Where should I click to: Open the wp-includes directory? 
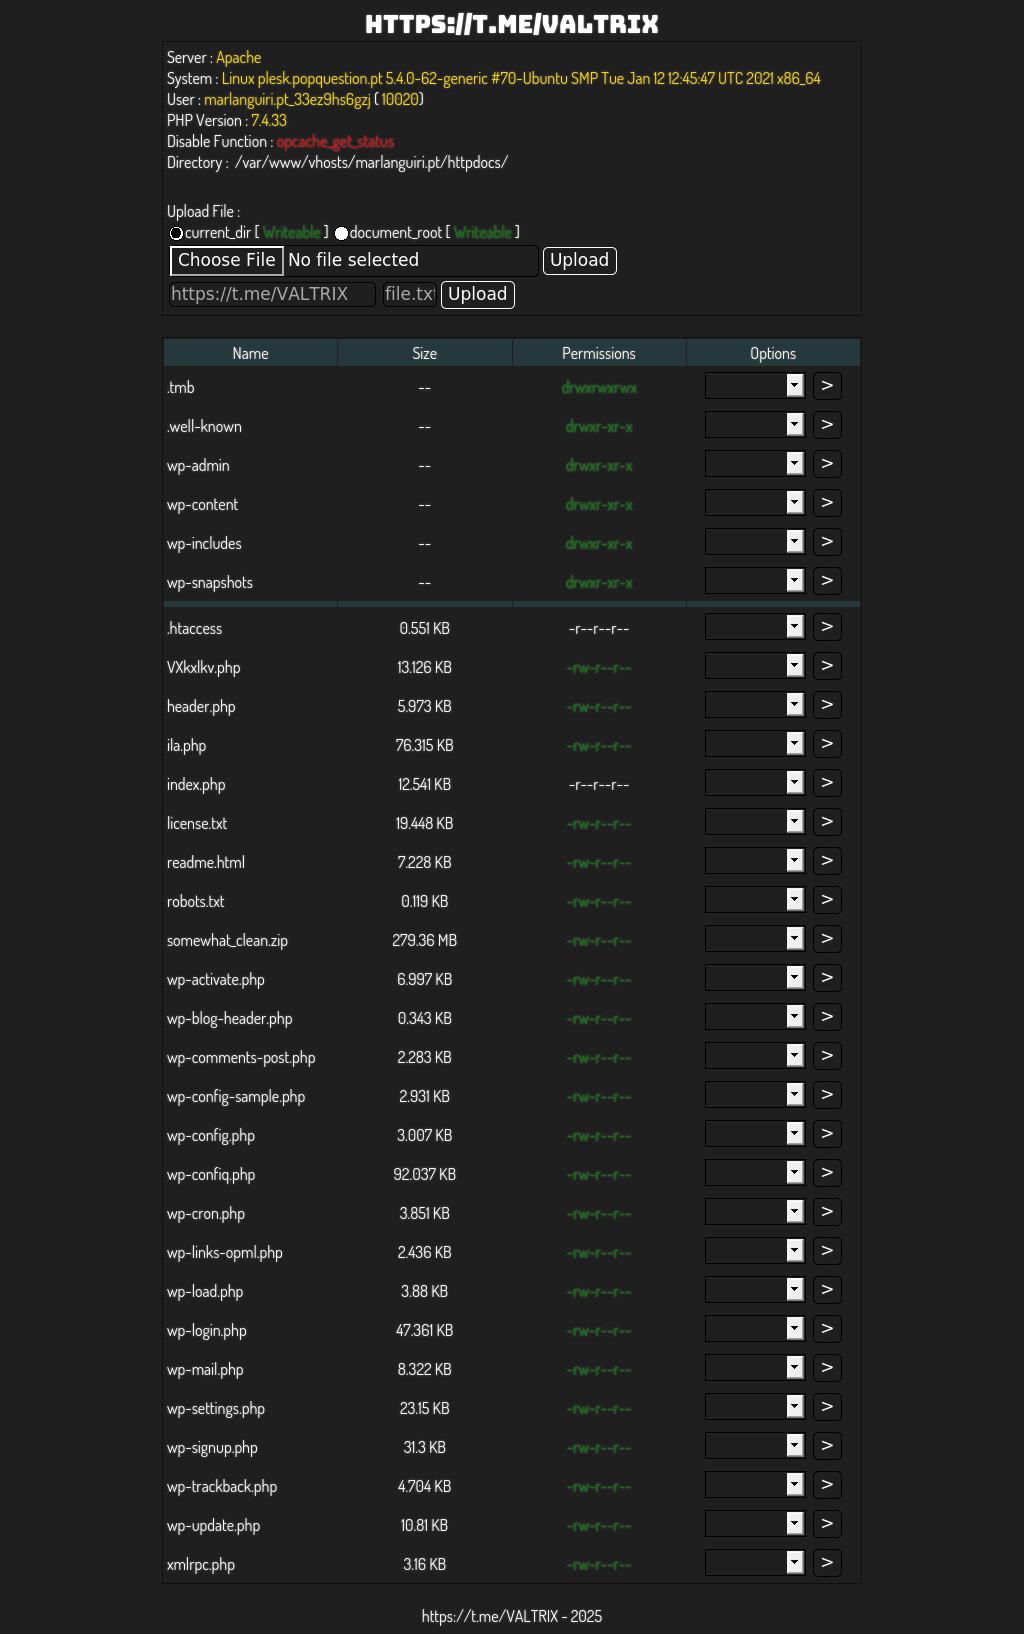coord(204,544)
